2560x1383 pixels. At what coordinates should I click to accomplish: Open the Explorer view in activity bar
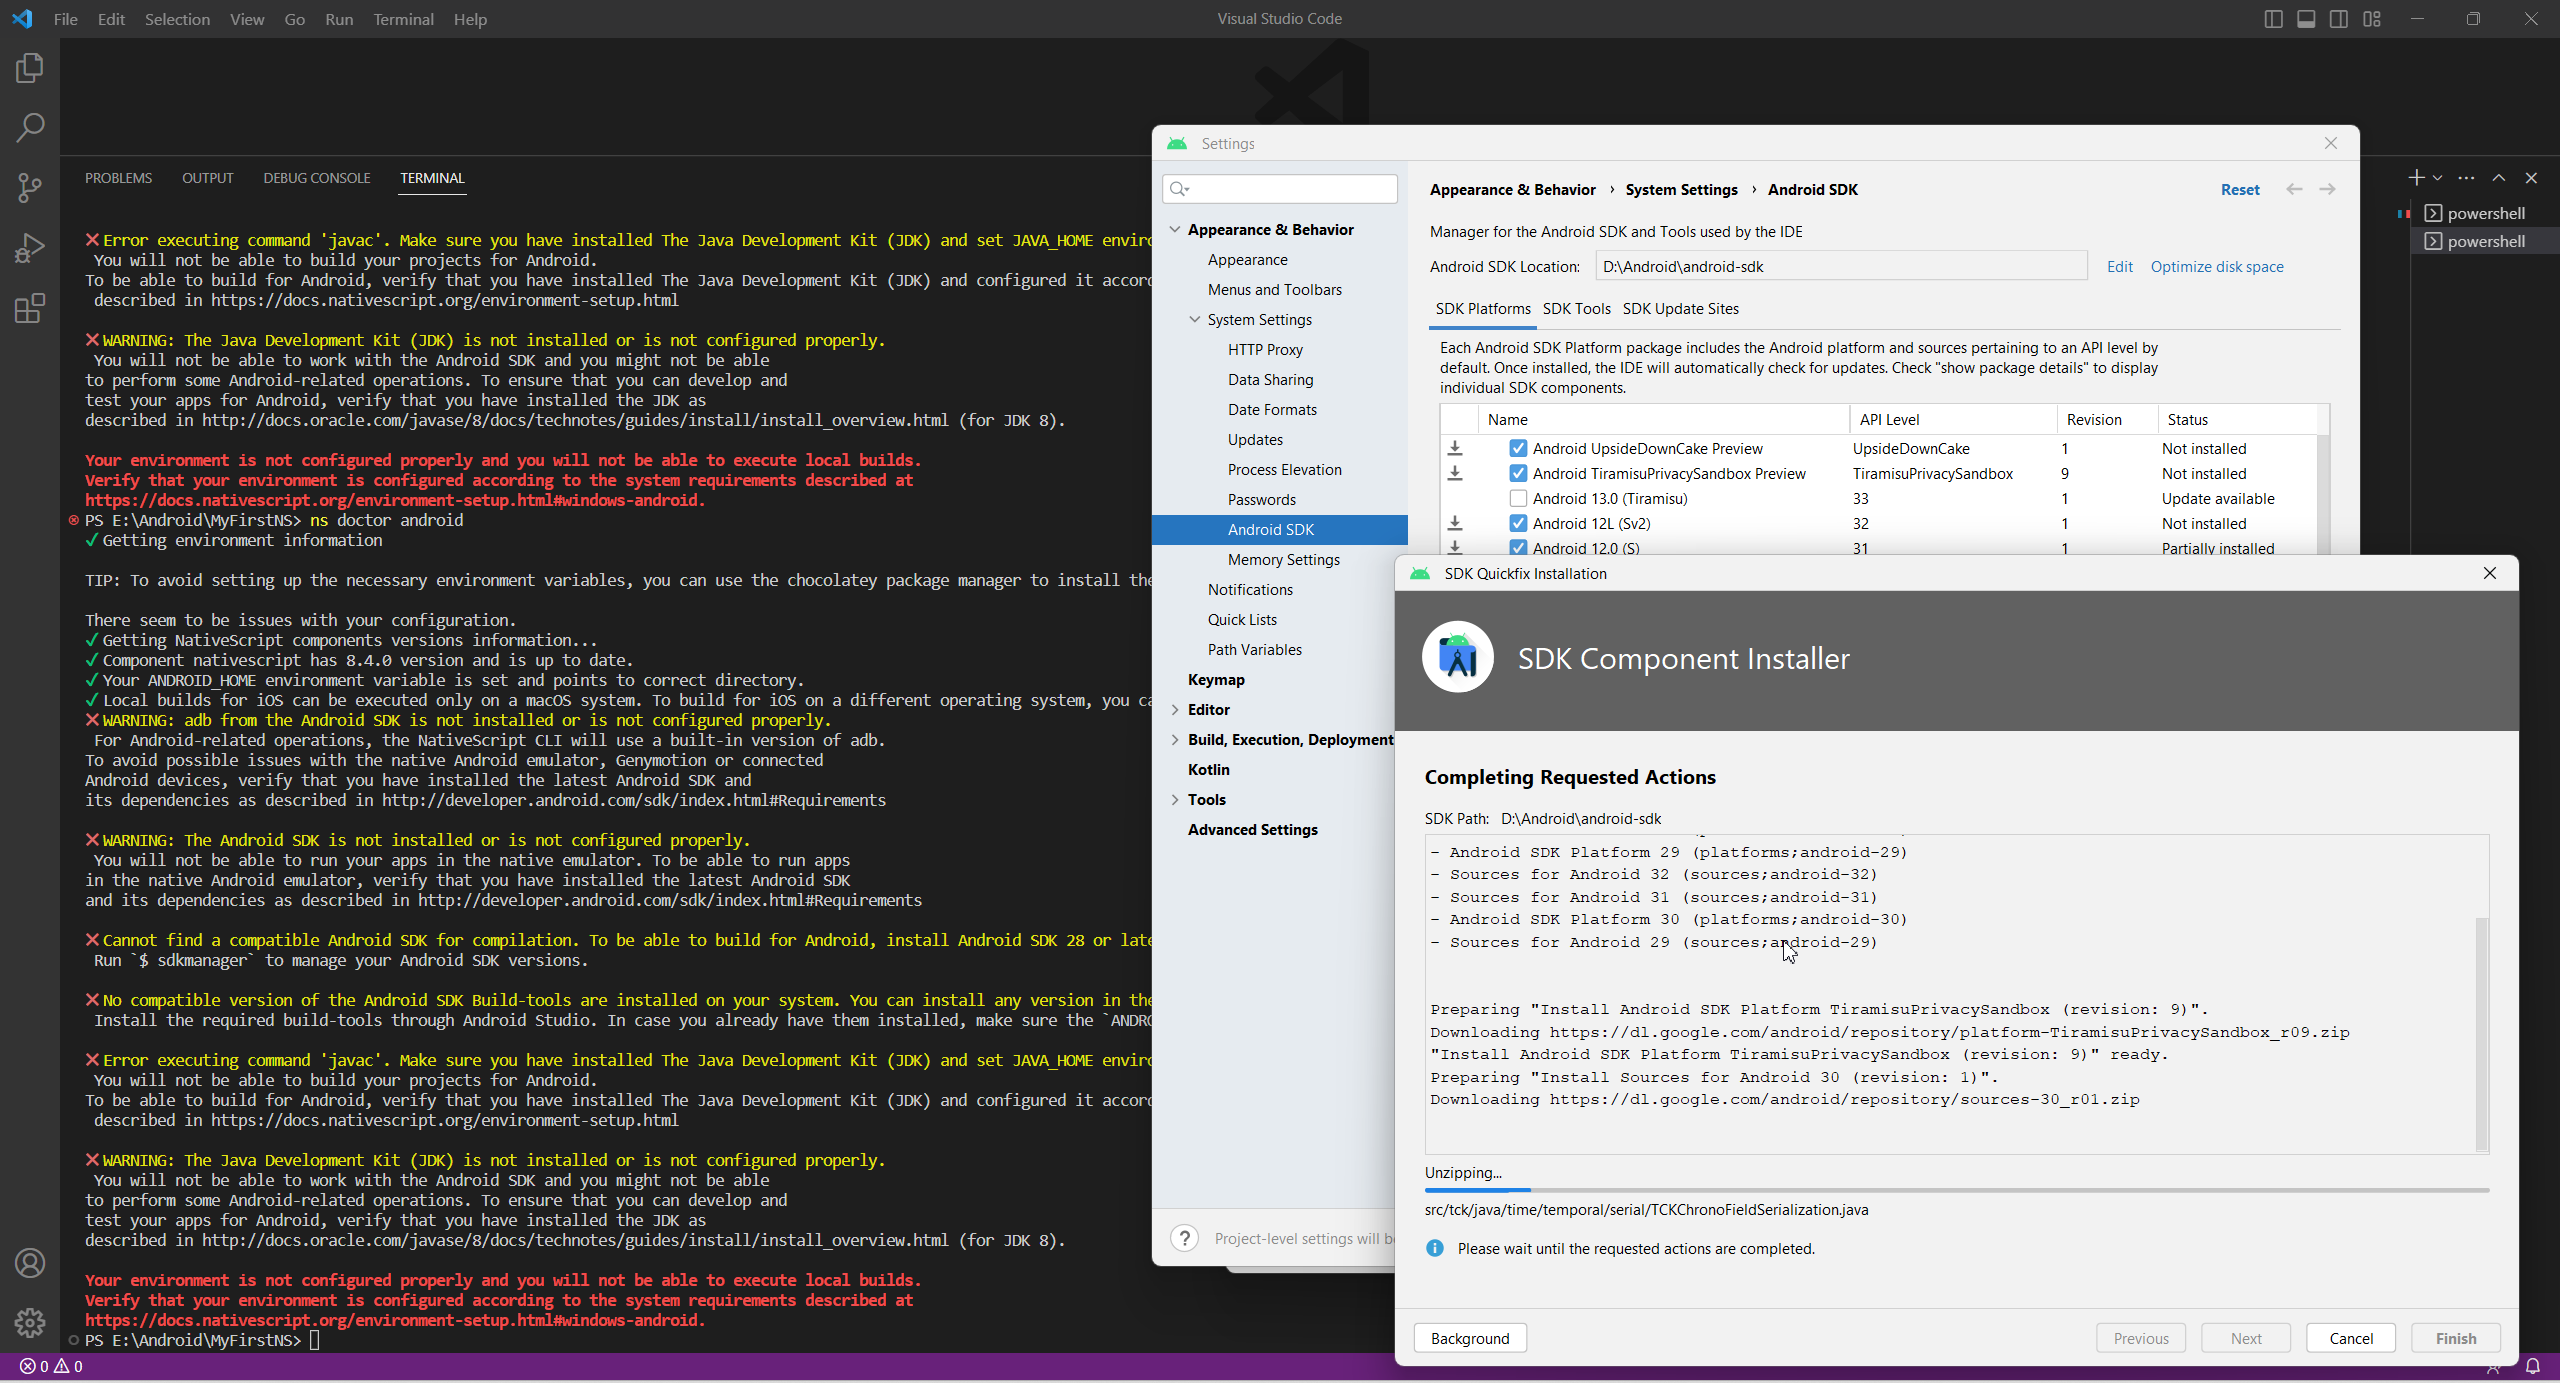point(30,68)
